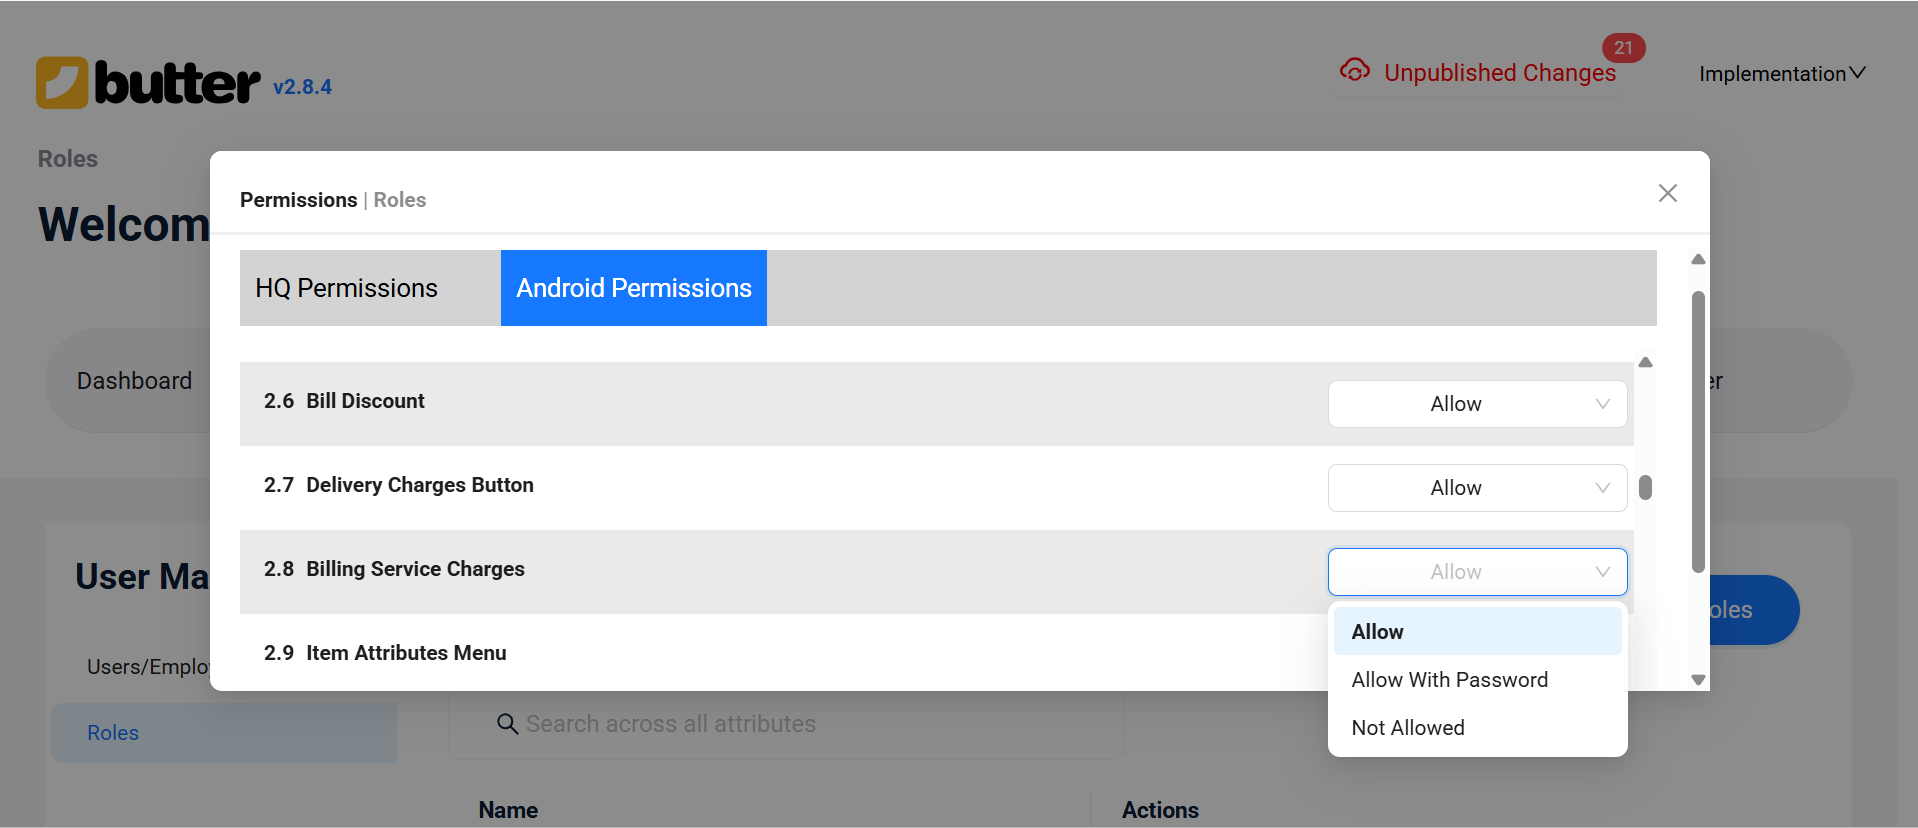
Task: Close the Permissions dialog with X
Action: point(1667,193)
